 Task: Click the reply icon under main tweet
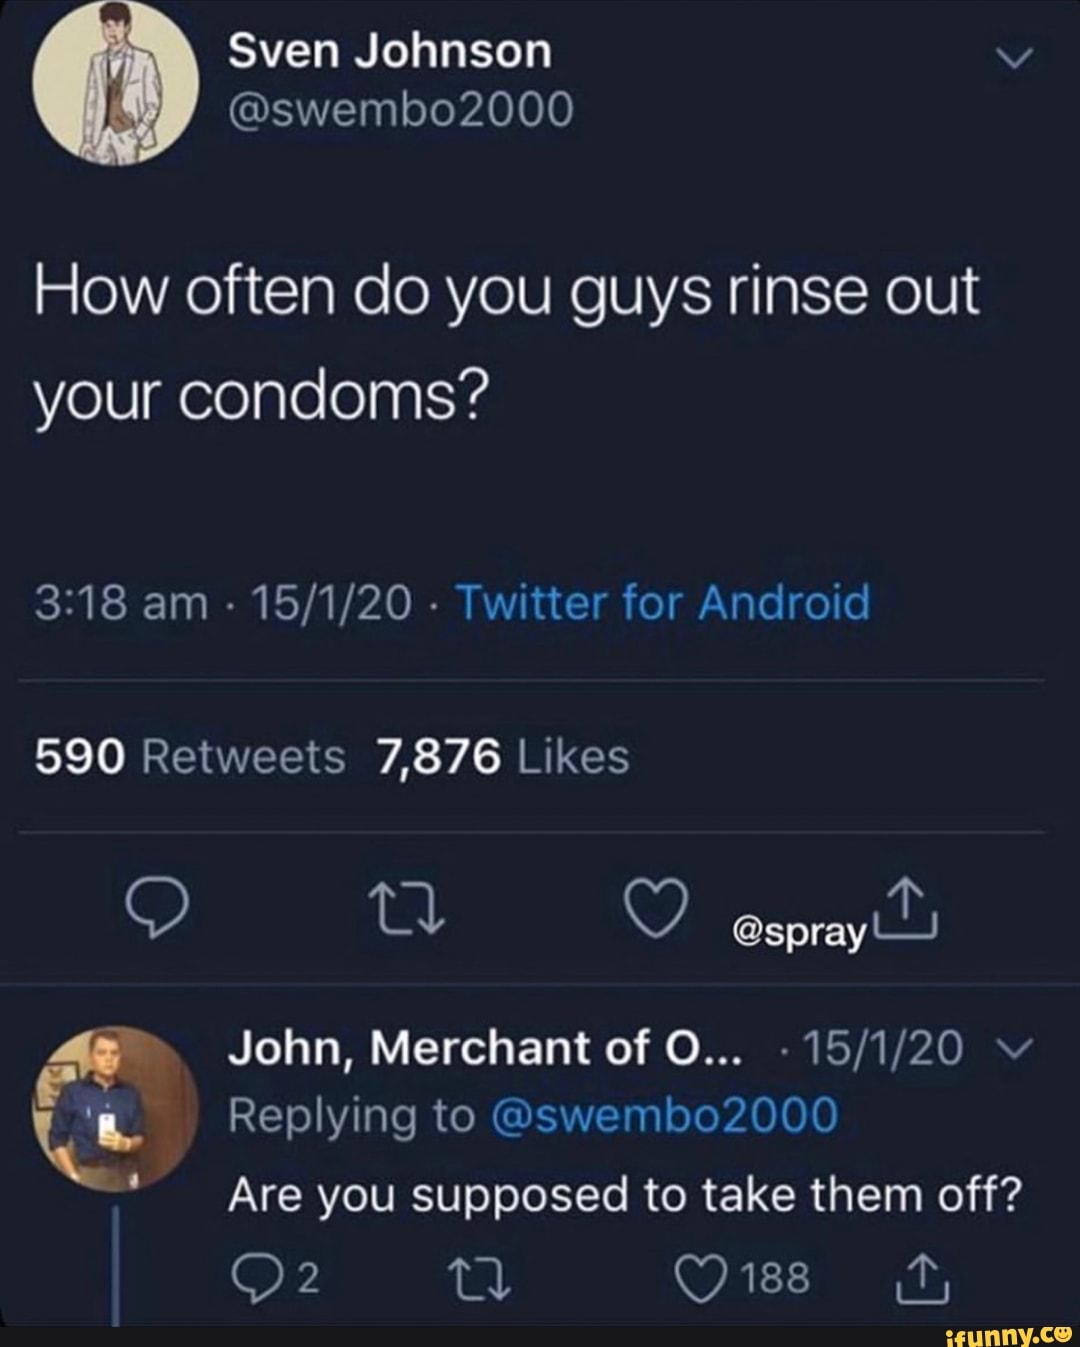[x=162, y=907]
